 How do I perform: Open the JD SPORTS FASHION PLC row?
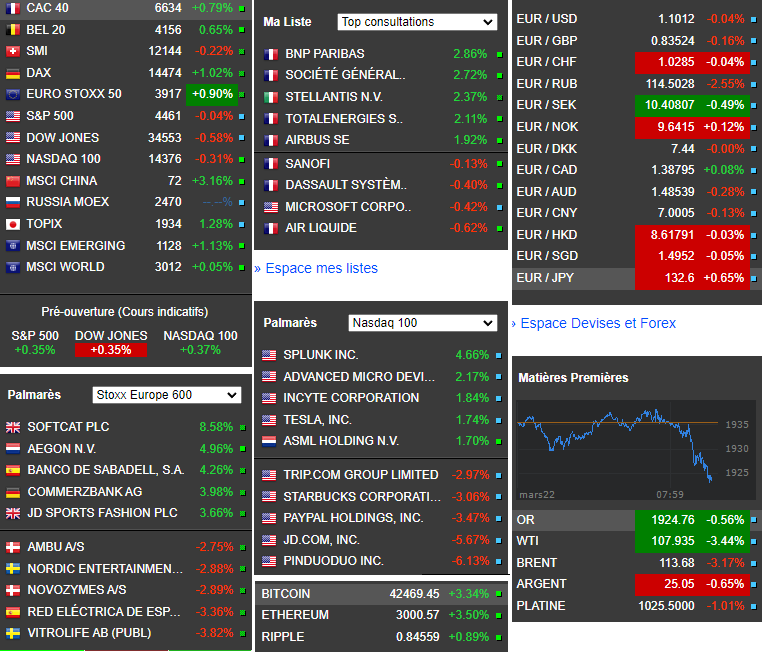(x=125, y=513)
